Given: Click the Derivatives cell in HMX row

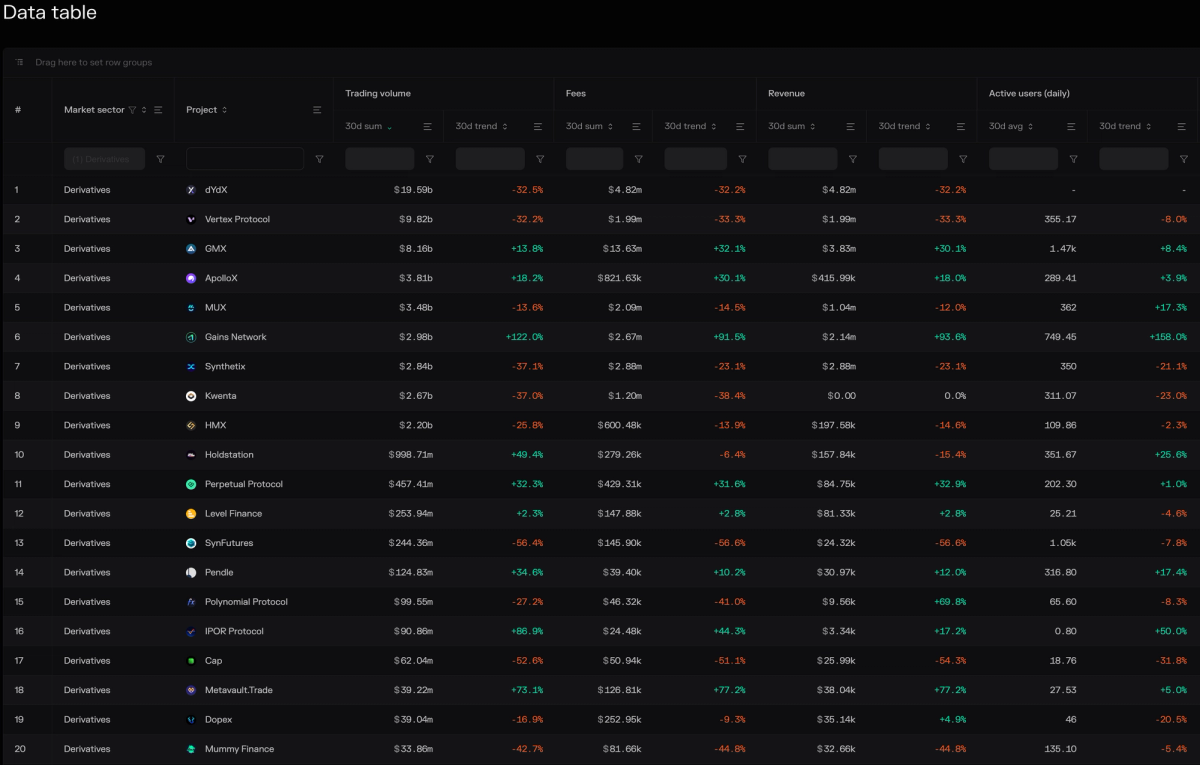Looking at the screenshot, I should click(x=87, y=425).
